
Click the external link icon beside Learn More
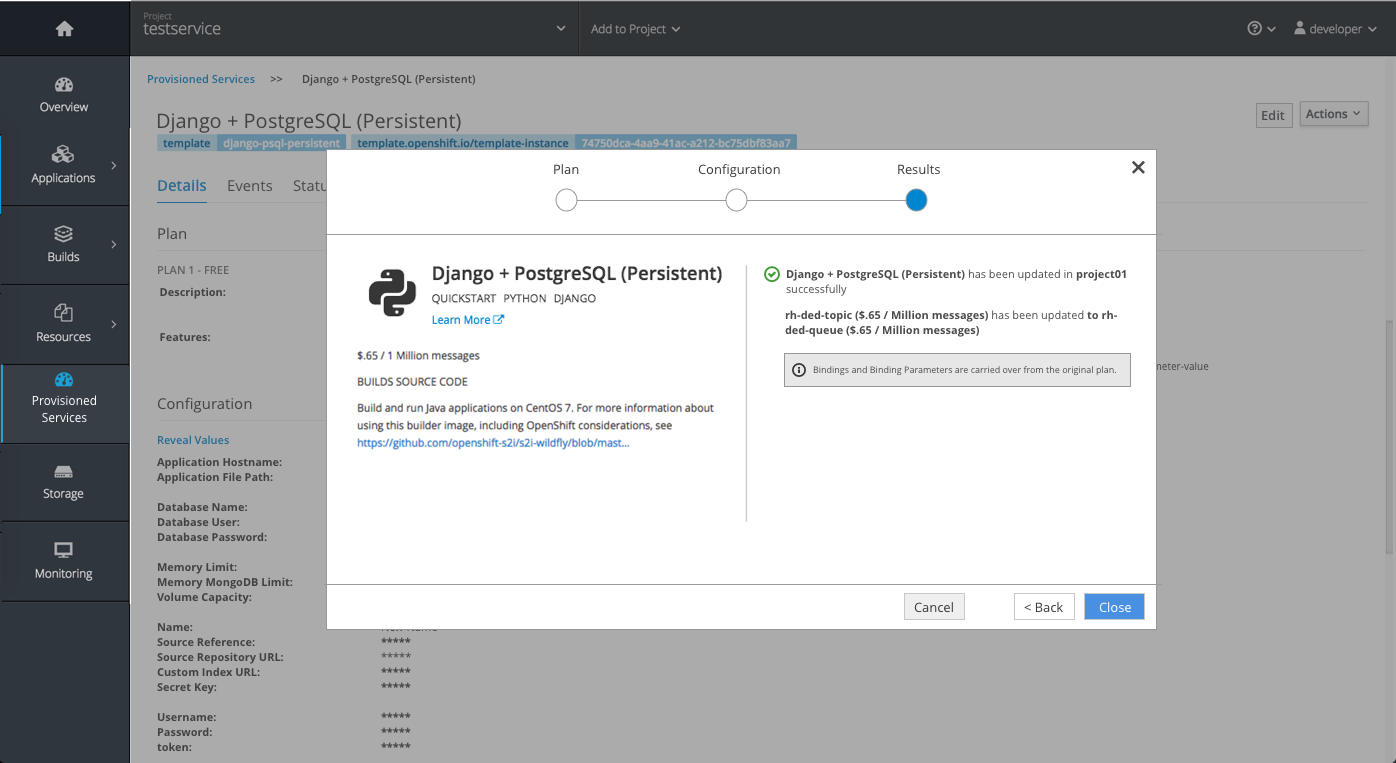[499, 320]
